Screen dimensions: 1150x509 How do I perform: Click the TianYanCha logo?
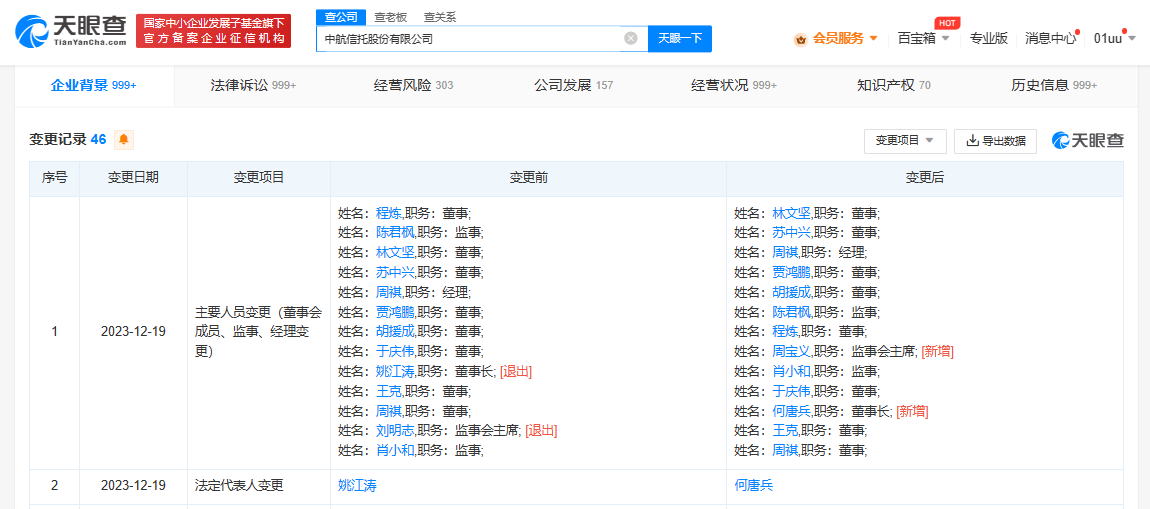click(x=71, y=31)
